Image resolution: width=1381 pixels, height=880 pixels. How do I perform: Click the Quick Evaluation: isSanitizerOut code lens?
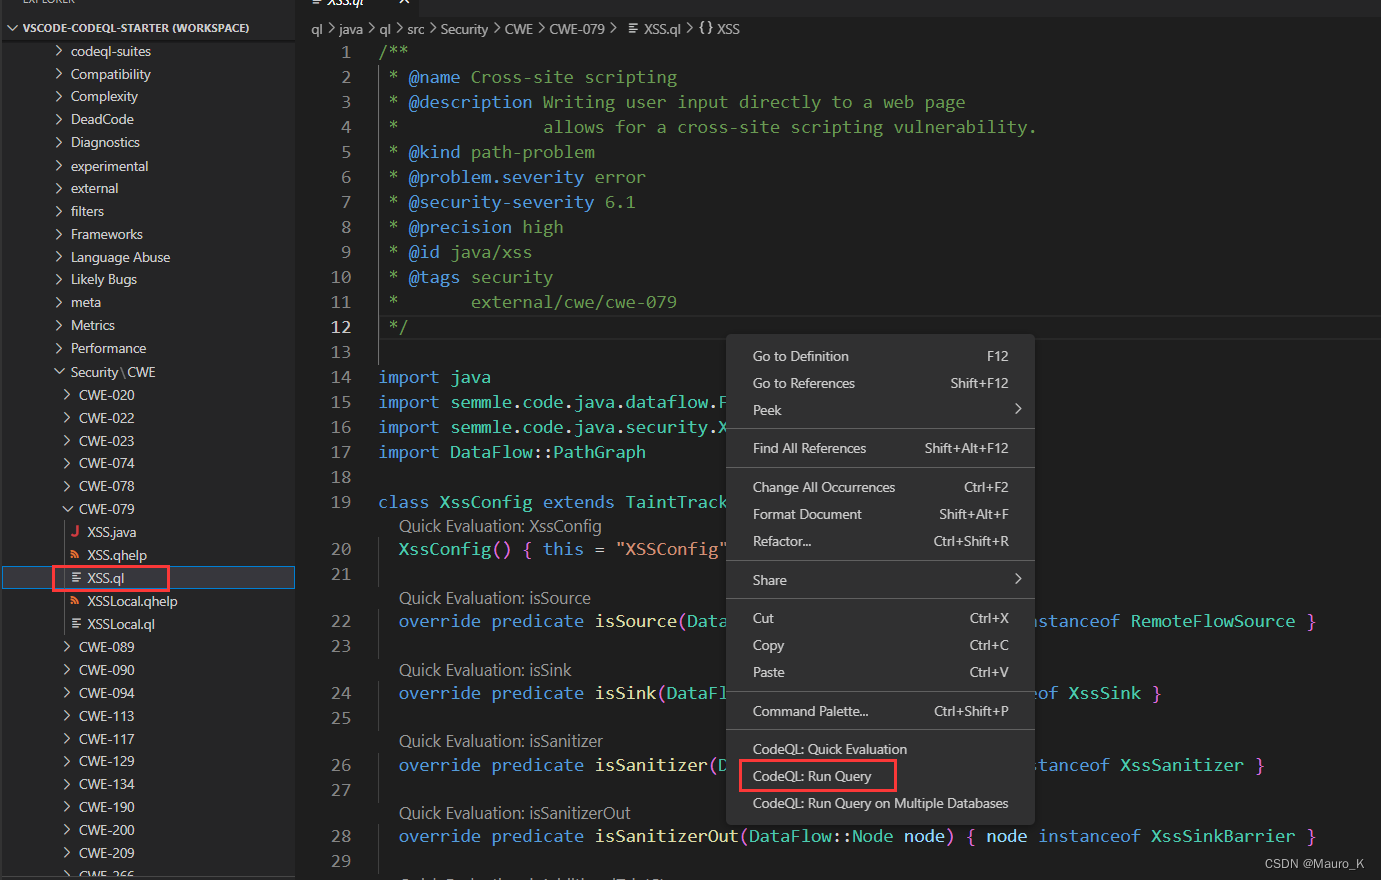point(515,813)
